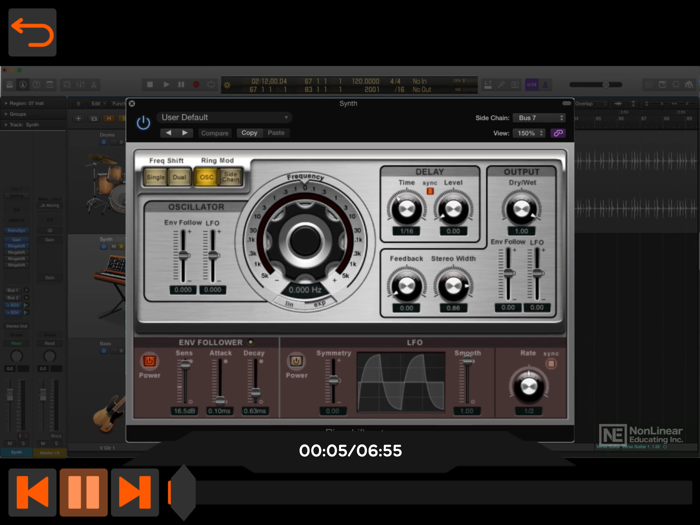Toggle the Env Follower Power button
Screen dimensions: 700x525
[x=149, y=361]
